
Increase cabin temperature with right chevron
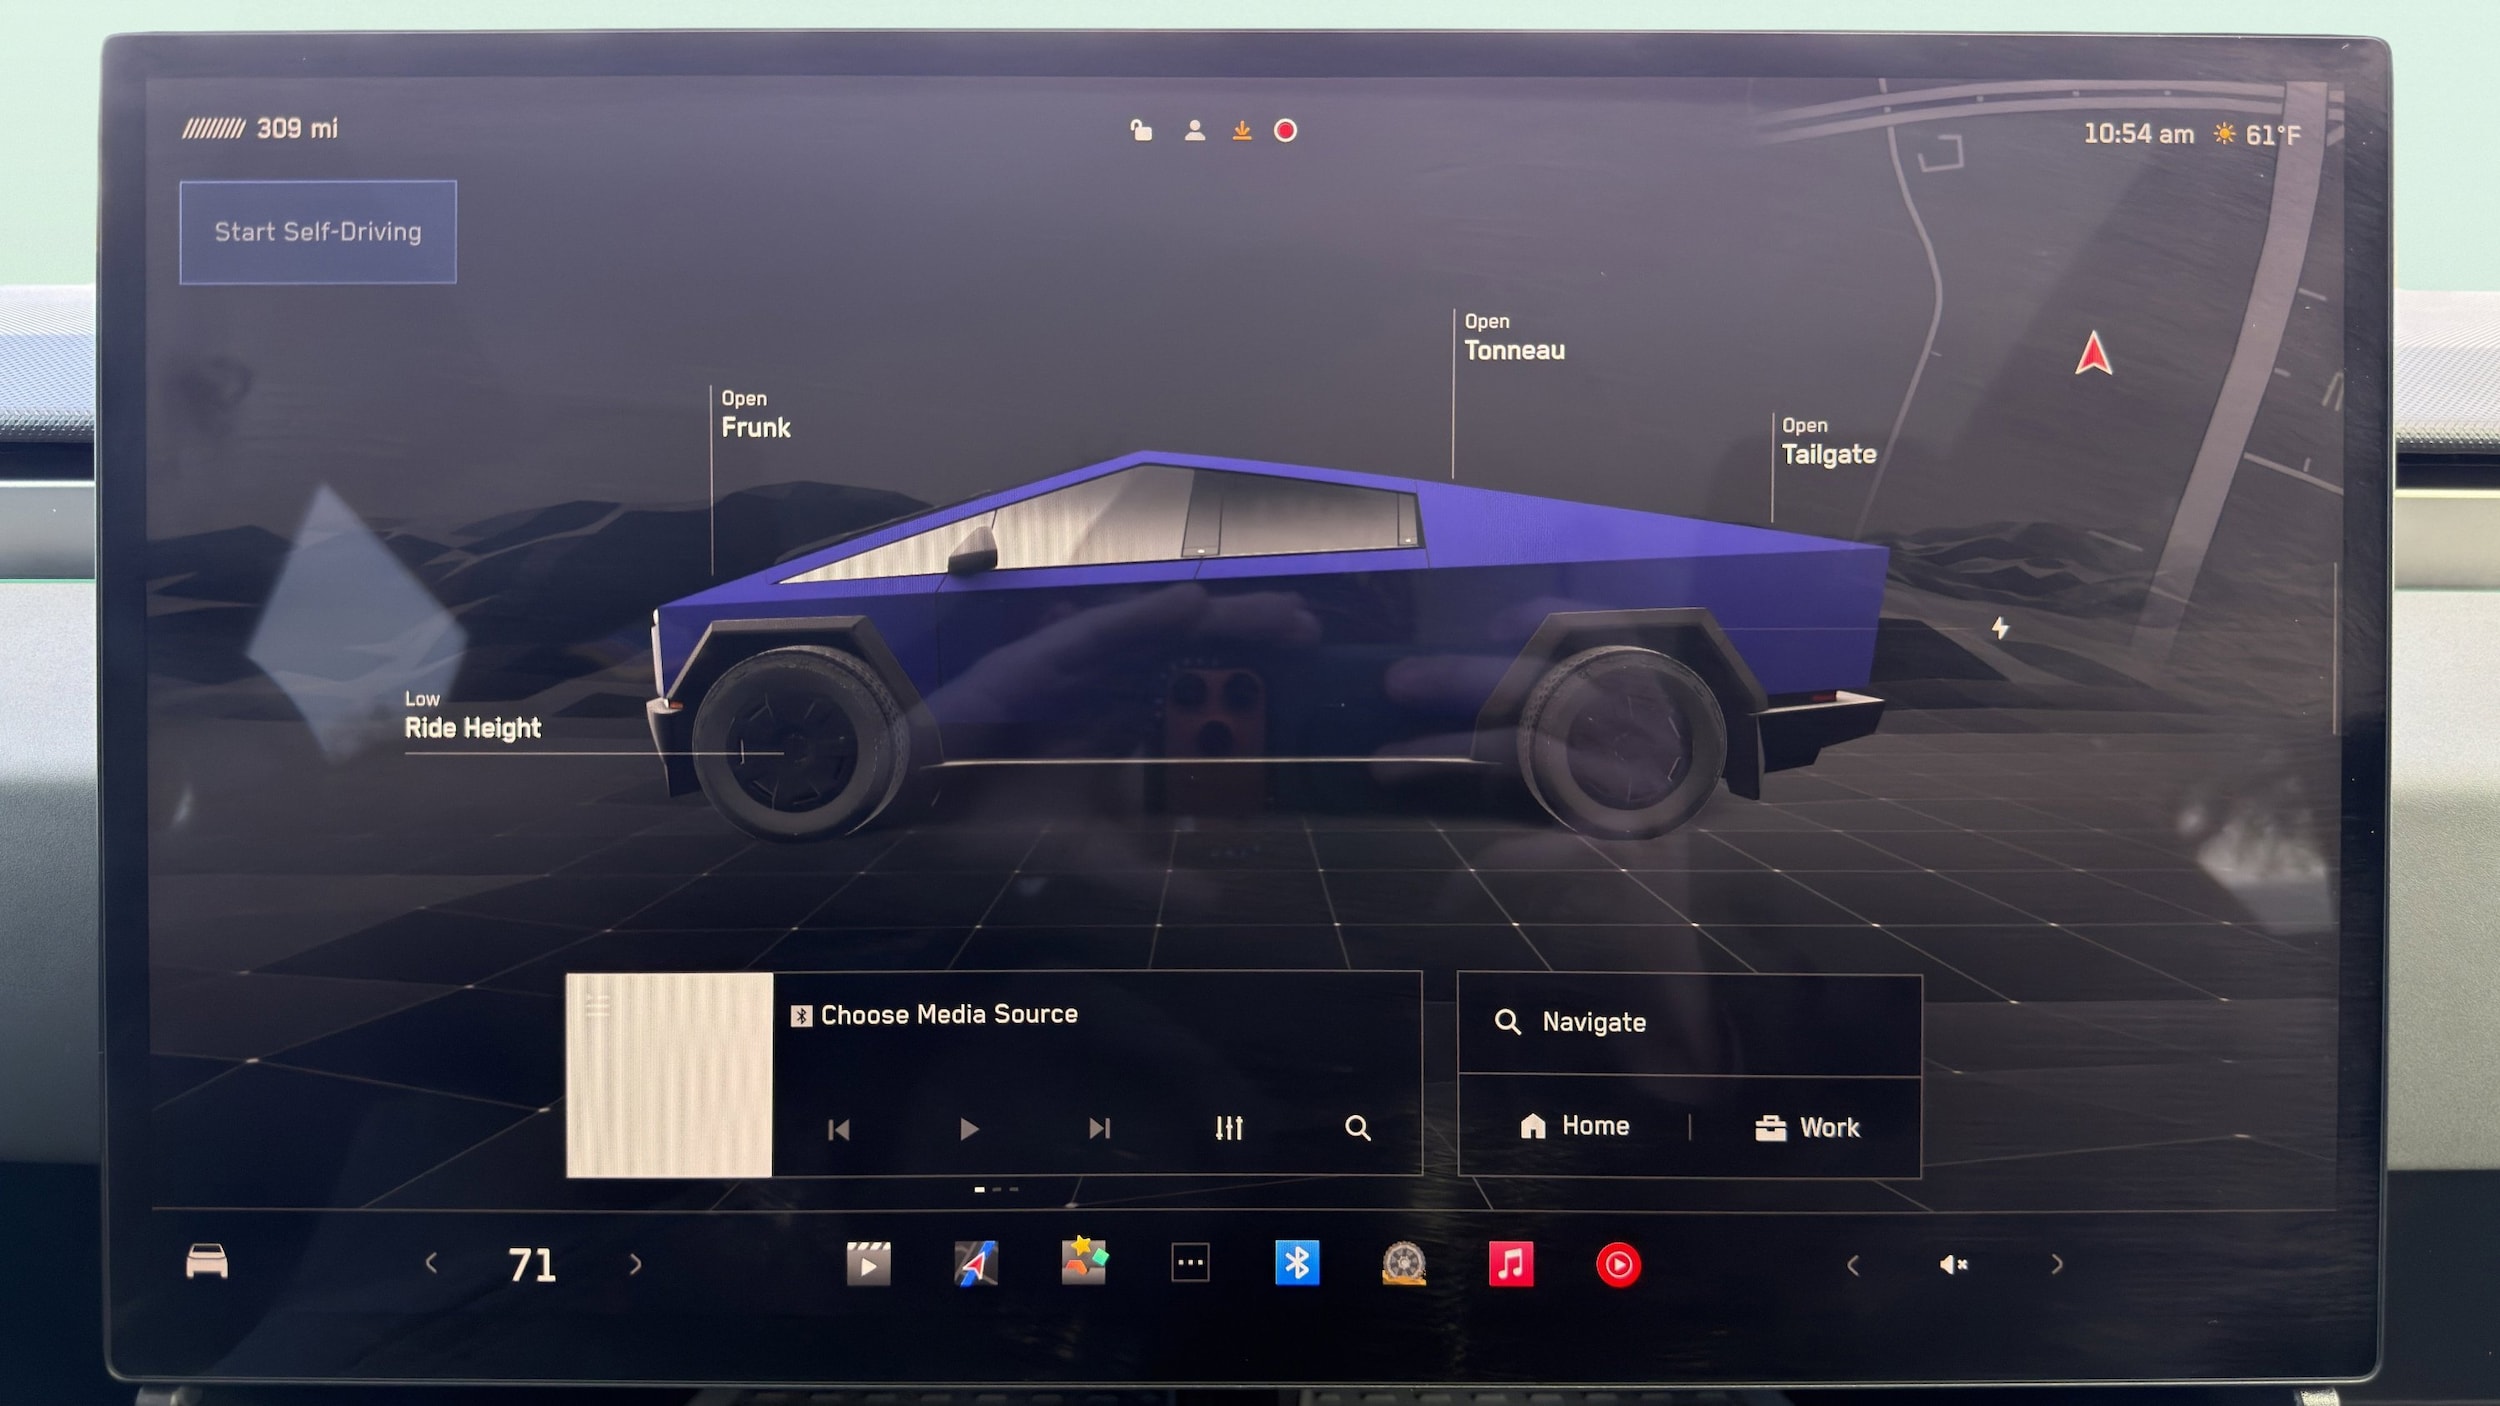[636, 1265]
